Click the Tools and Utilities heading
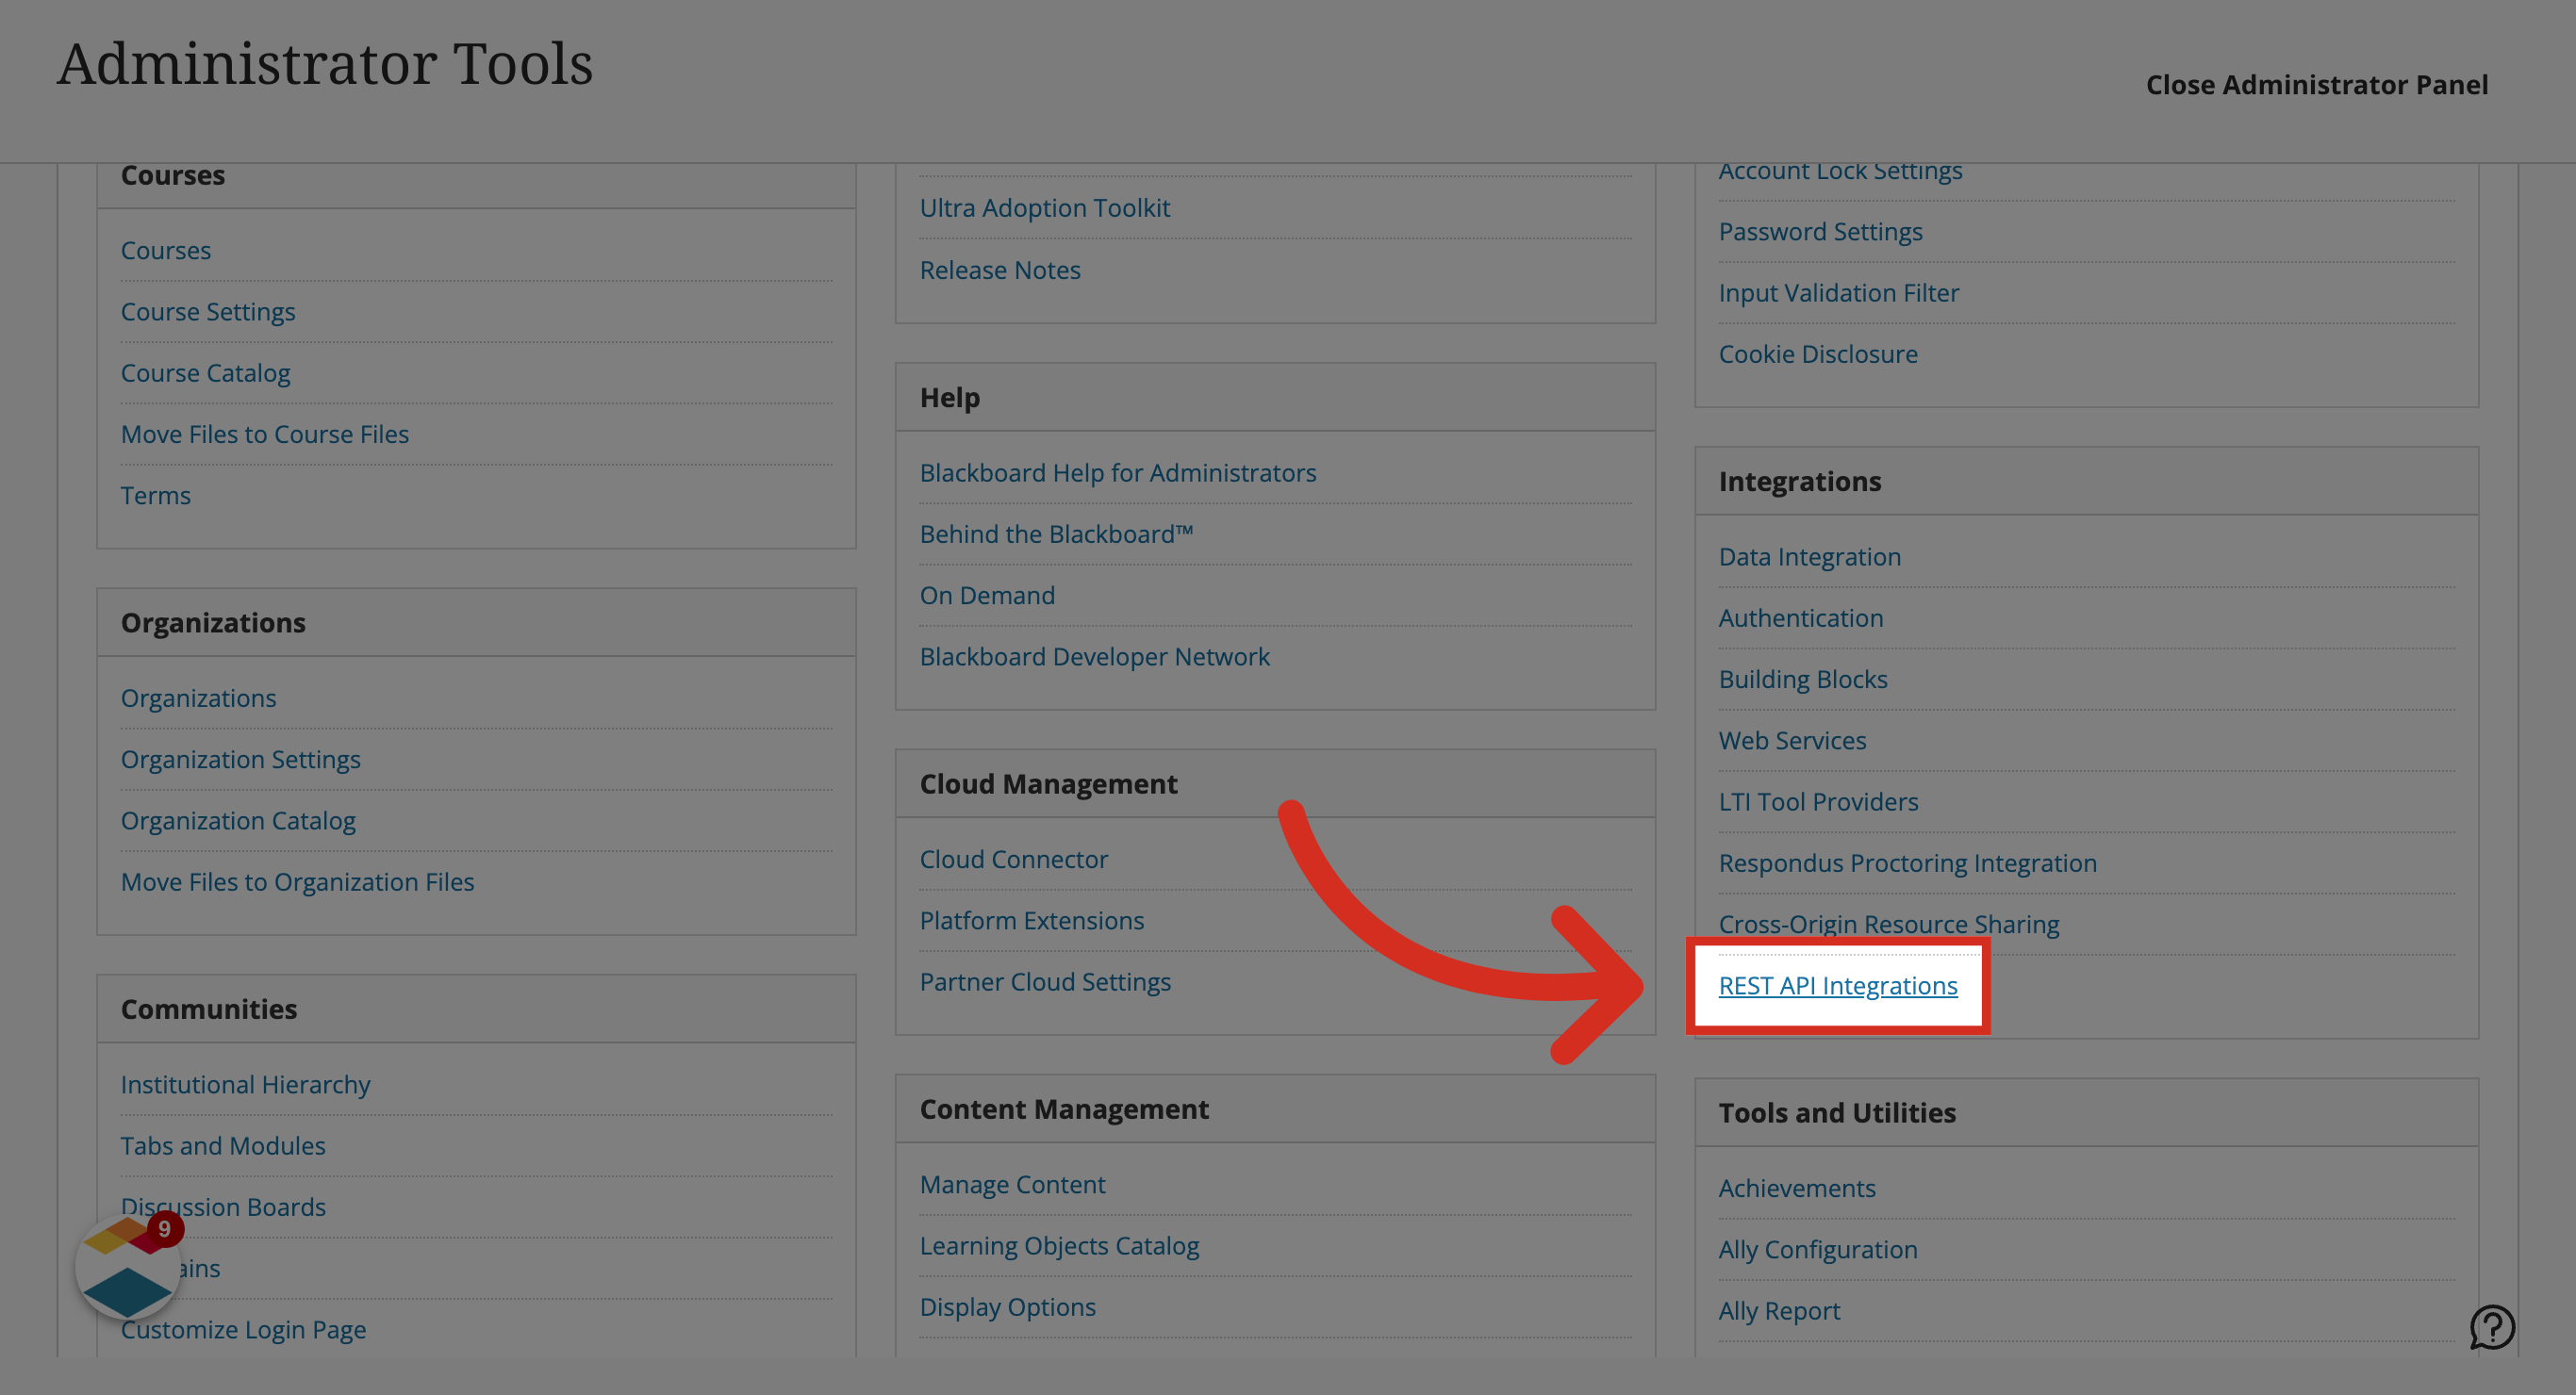The height and width of the screenshot is (1395, 2576). pos(1837,1113)
